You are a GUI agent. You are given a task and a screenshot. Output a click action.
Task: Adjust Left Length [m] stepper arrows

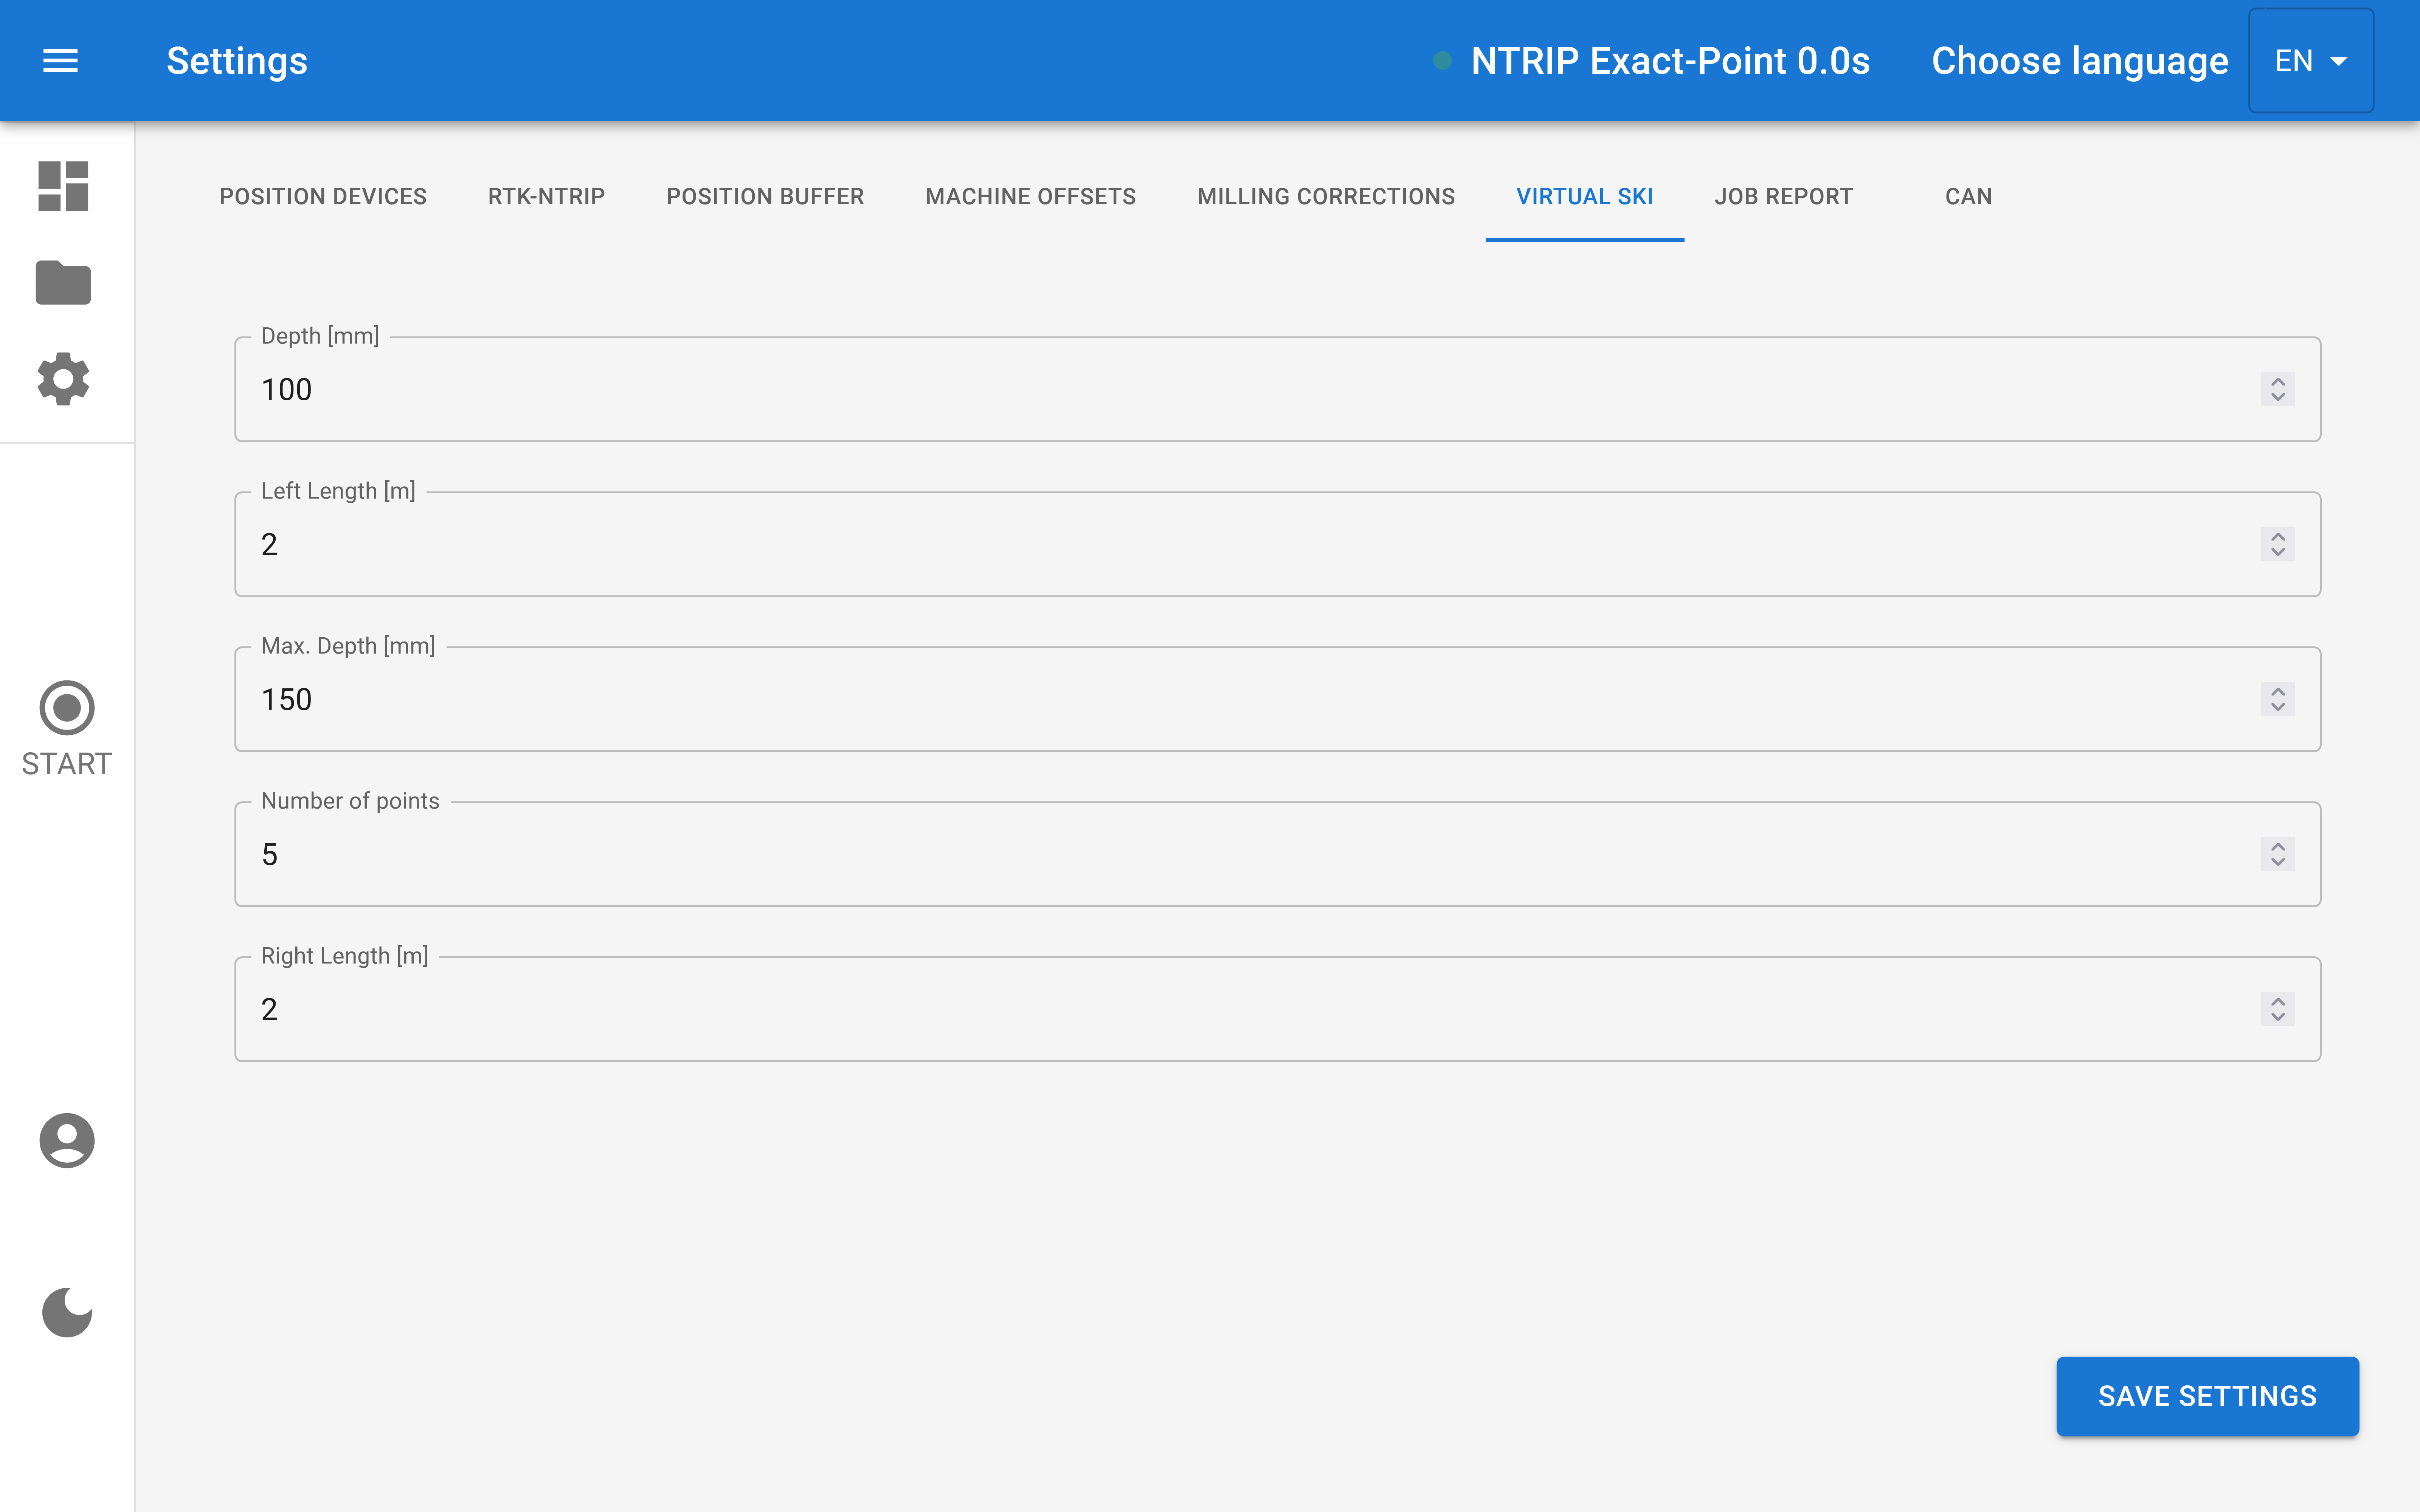click(2277, 544)
